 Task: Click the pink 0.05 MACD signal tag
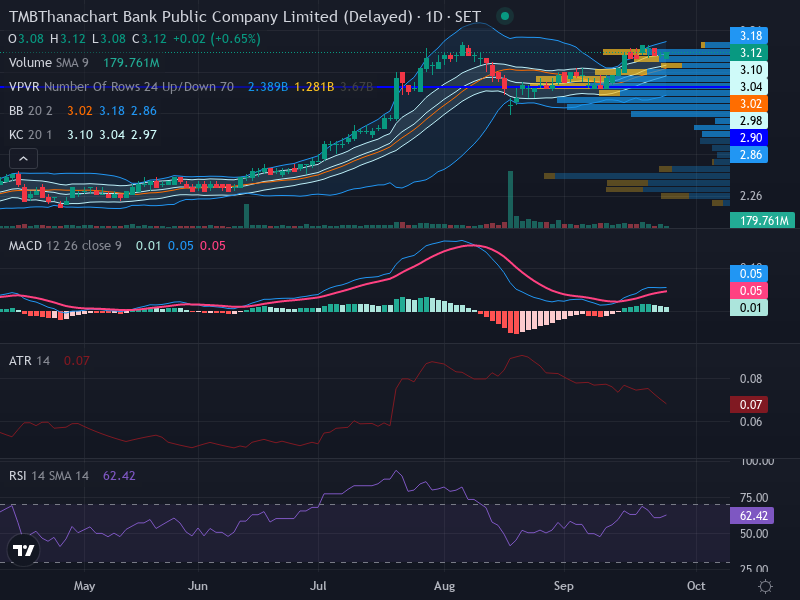click(749, 291)
